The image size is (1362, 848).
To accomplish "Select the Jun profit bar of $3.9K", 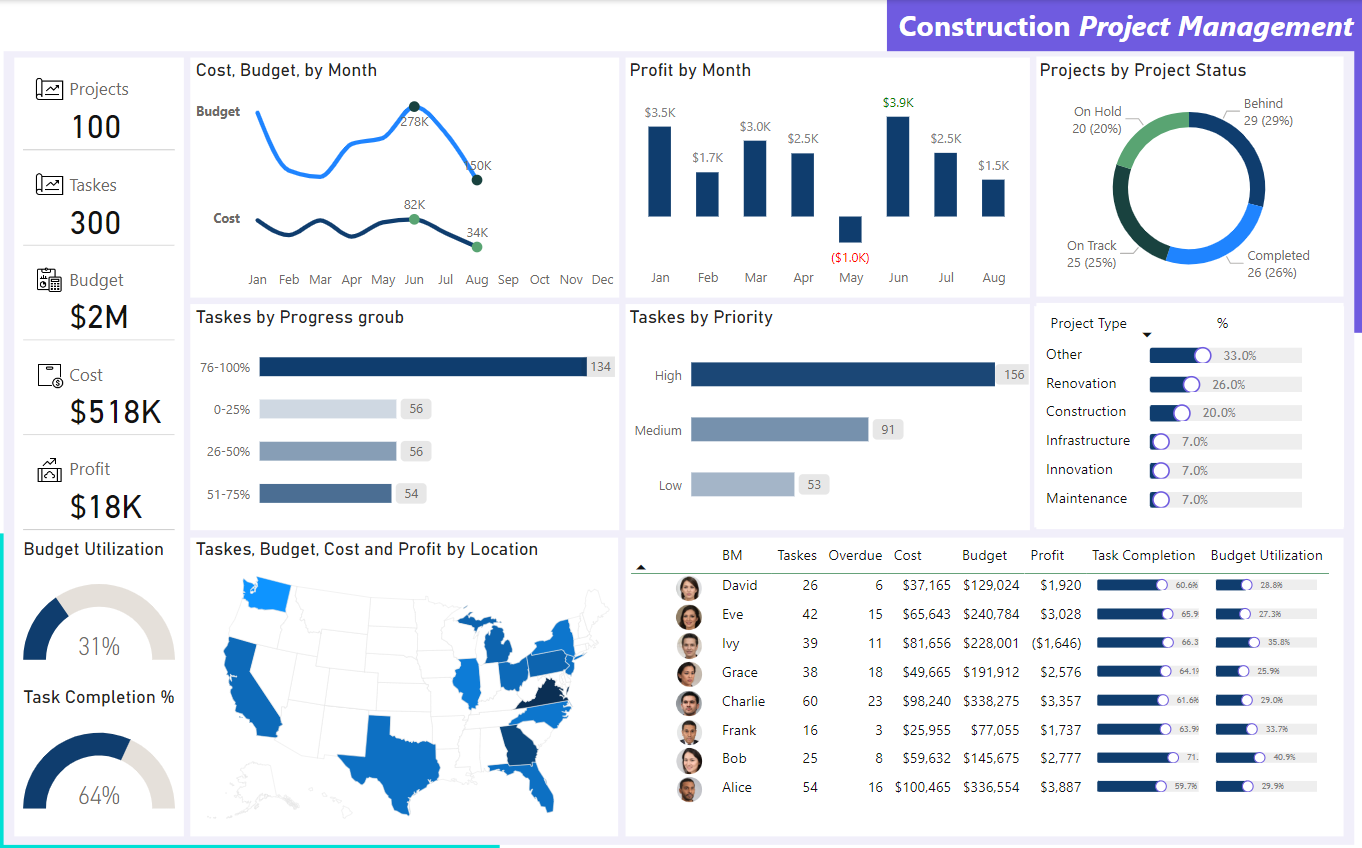I will pyautogui.click(x=898, y=166).
